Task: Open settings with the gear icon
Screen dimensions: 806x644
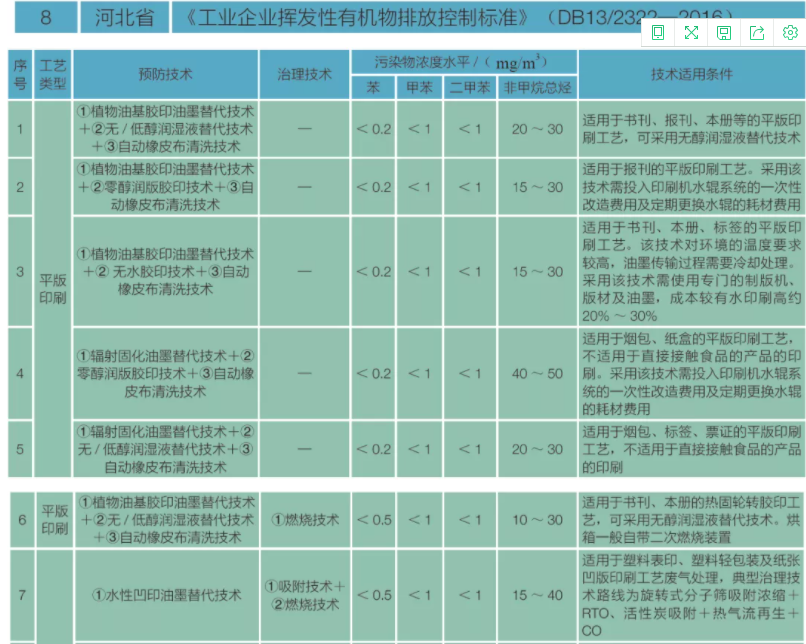Action: pyautogui.click(x=790, y=33)
